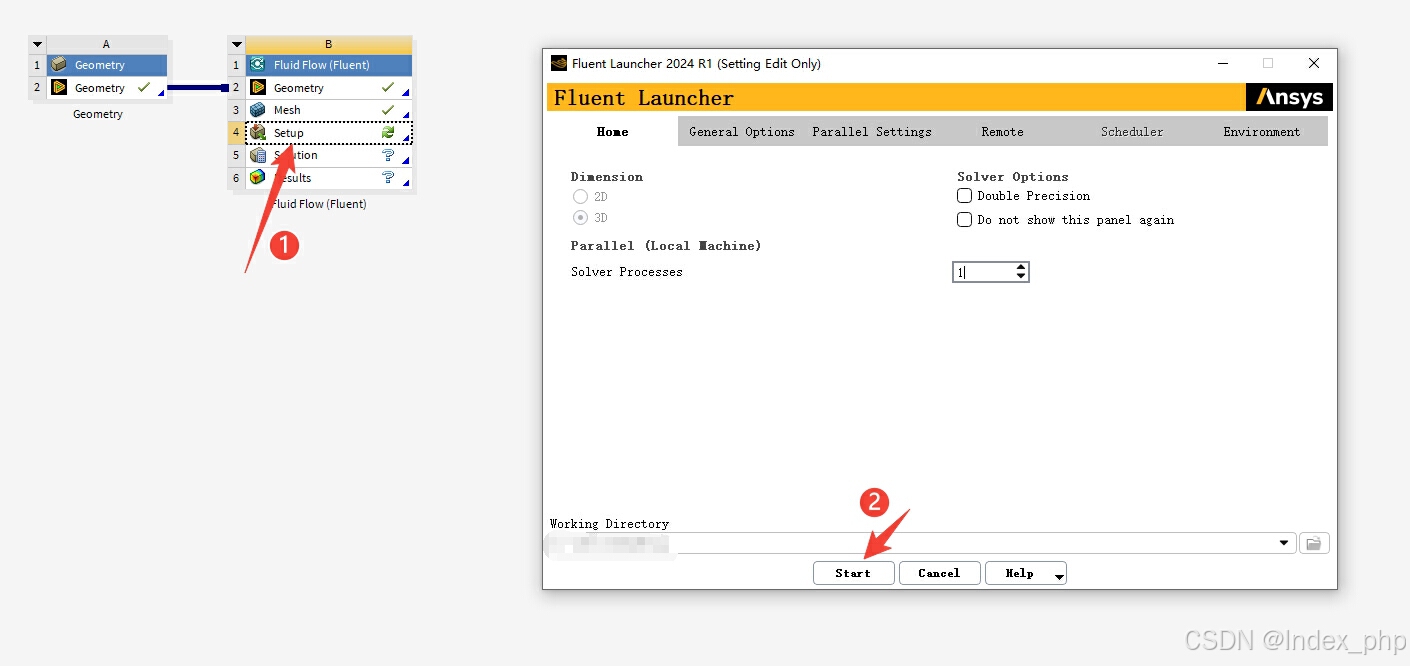Click the Setup cell icon
This screenshot has height=666, width=1410.
pyautogui.click(x=257, y=132)
